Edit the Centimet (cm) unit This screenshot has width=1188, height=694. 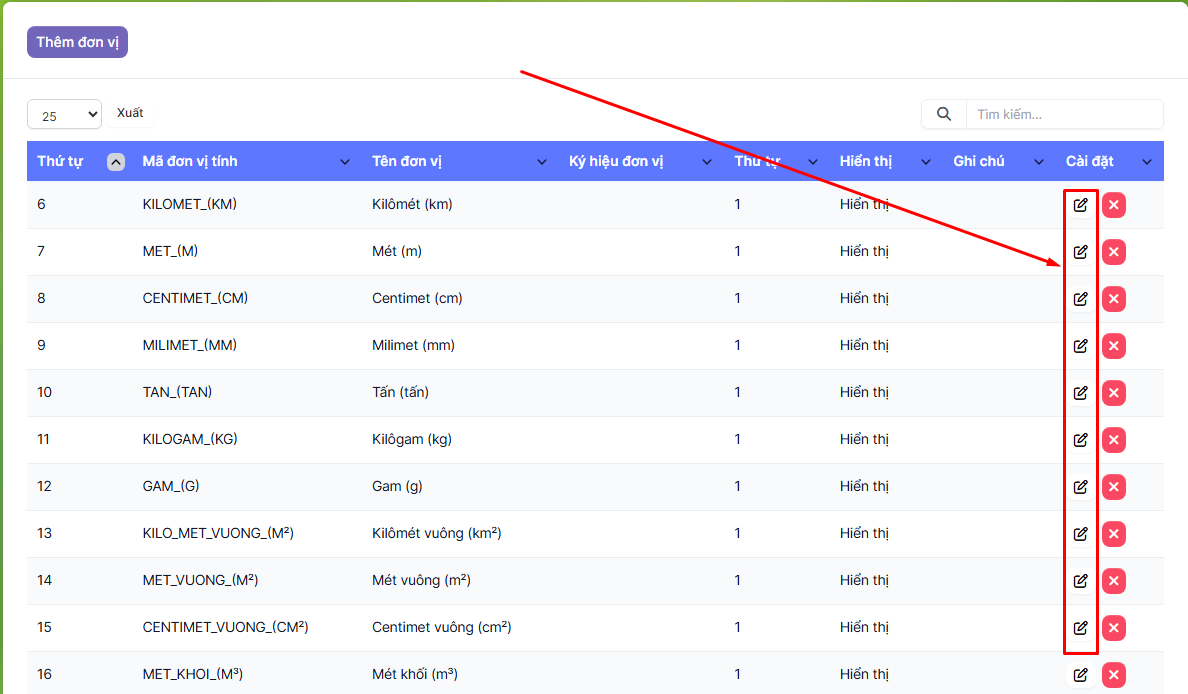point(1080,299)
